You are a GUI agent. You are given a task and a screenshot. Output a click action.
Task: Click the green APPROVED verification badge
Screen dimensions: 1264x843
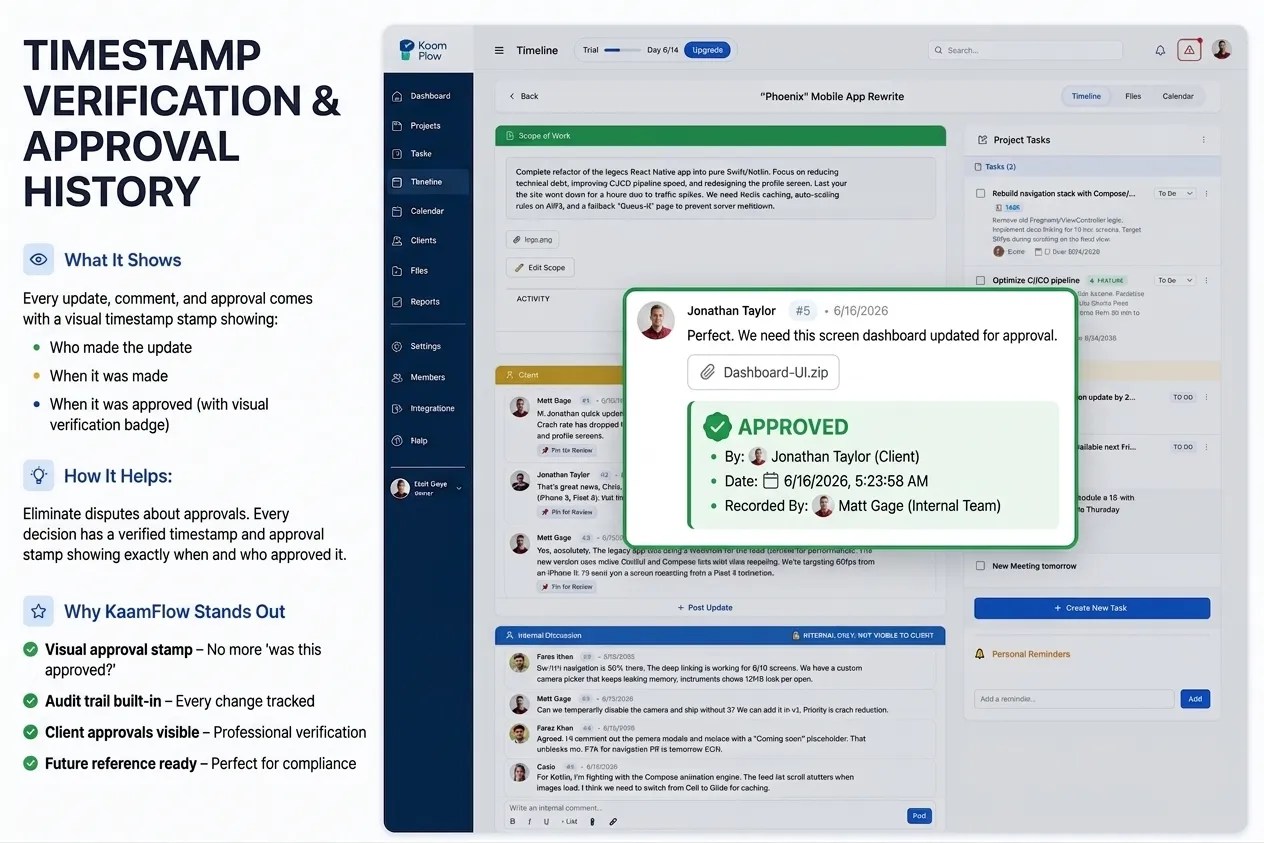click(x=717, y=427)
